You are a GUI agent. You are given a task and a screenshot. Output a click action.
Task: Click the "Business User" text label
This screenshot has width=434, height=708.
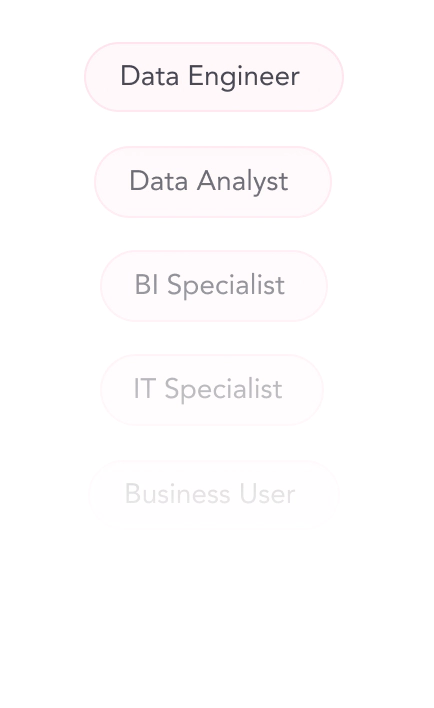coord(210,494)
